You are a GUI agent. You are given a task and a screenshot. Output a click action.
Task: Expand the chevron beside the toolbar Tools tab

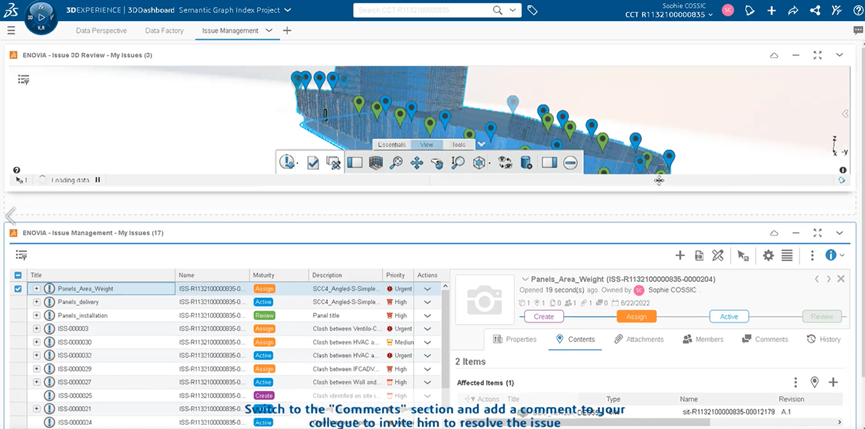481,144
